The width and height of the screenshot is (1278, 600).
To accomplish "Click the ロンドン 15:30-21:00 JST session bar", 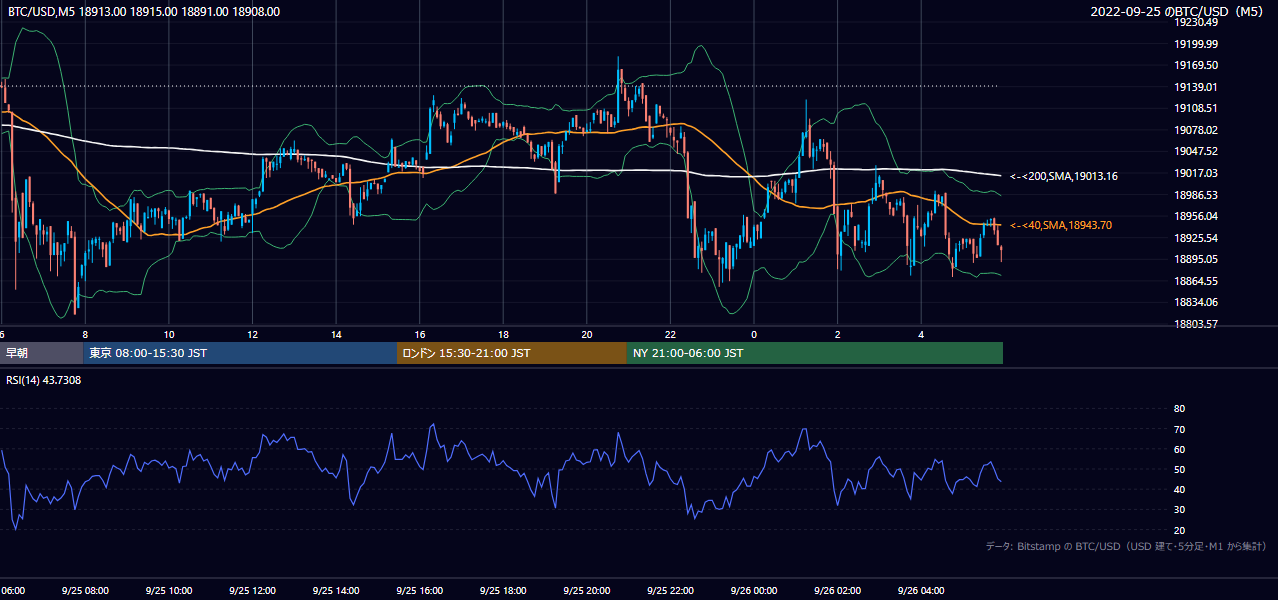I will [512, 353].
